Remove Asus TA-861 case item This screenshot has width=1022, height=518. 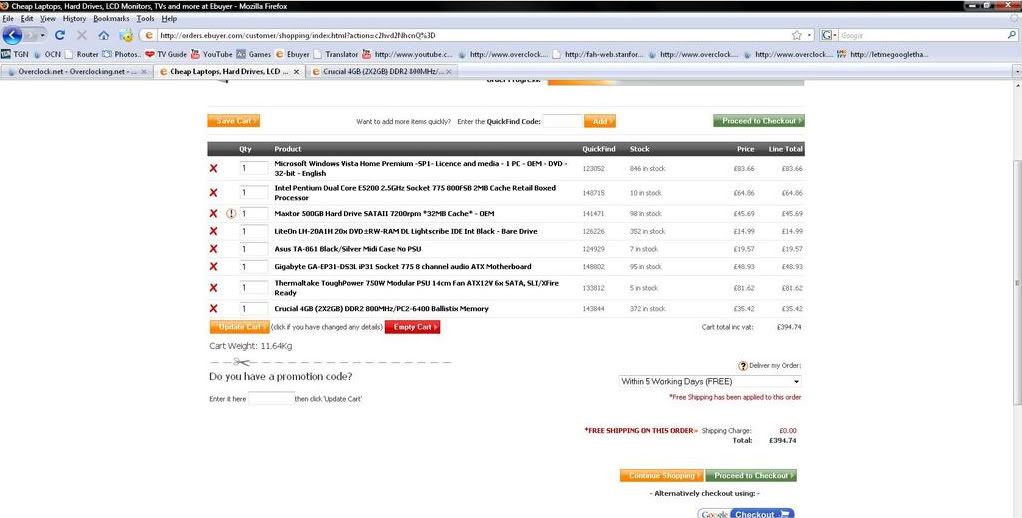(x=213, y=248)
